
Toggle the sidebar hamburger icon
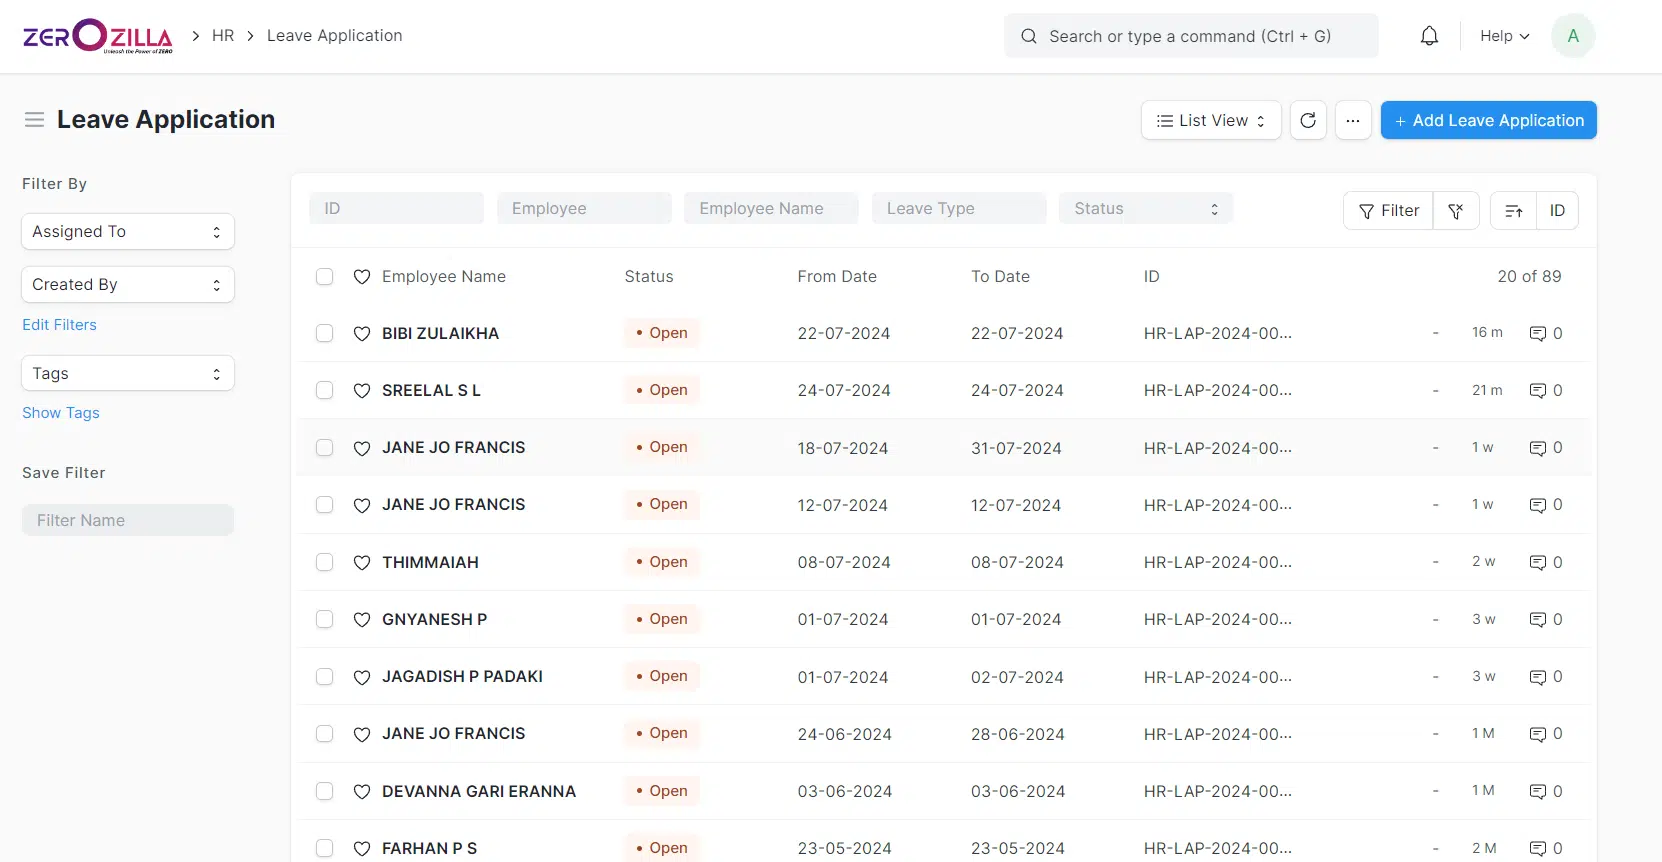click(x=34, y=120)
